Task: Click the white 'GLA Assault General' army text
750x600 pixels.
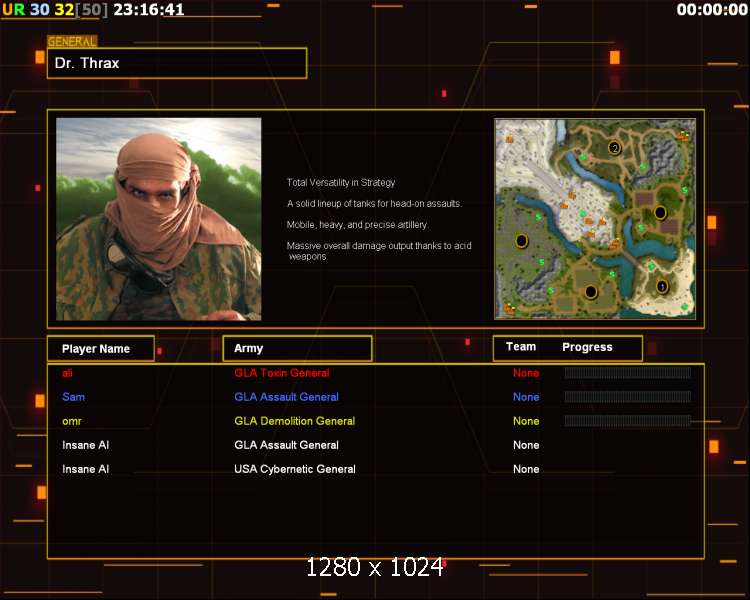Action: 287,445
